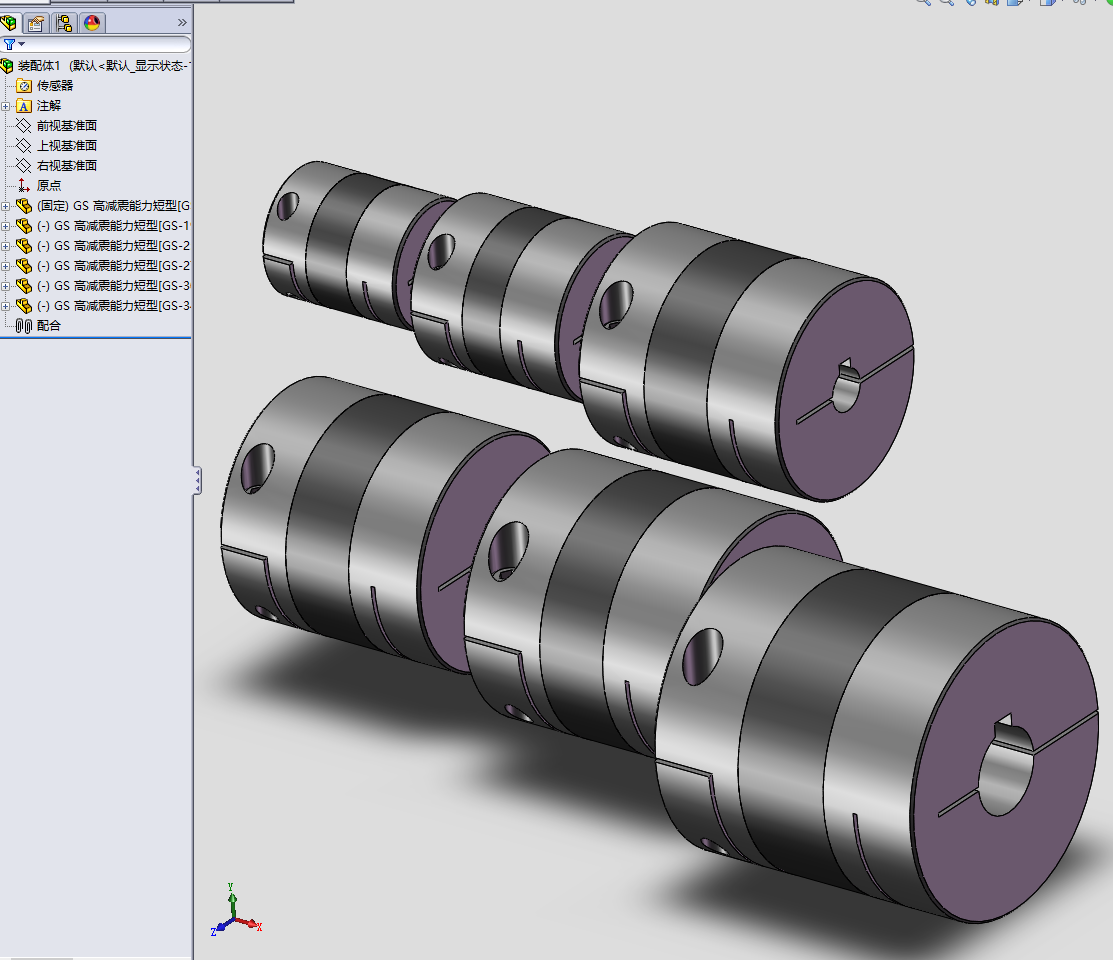Select the 注解 annotations folder icon
This screenshot has height=960, width=1113.
click(x=24, y=106)
